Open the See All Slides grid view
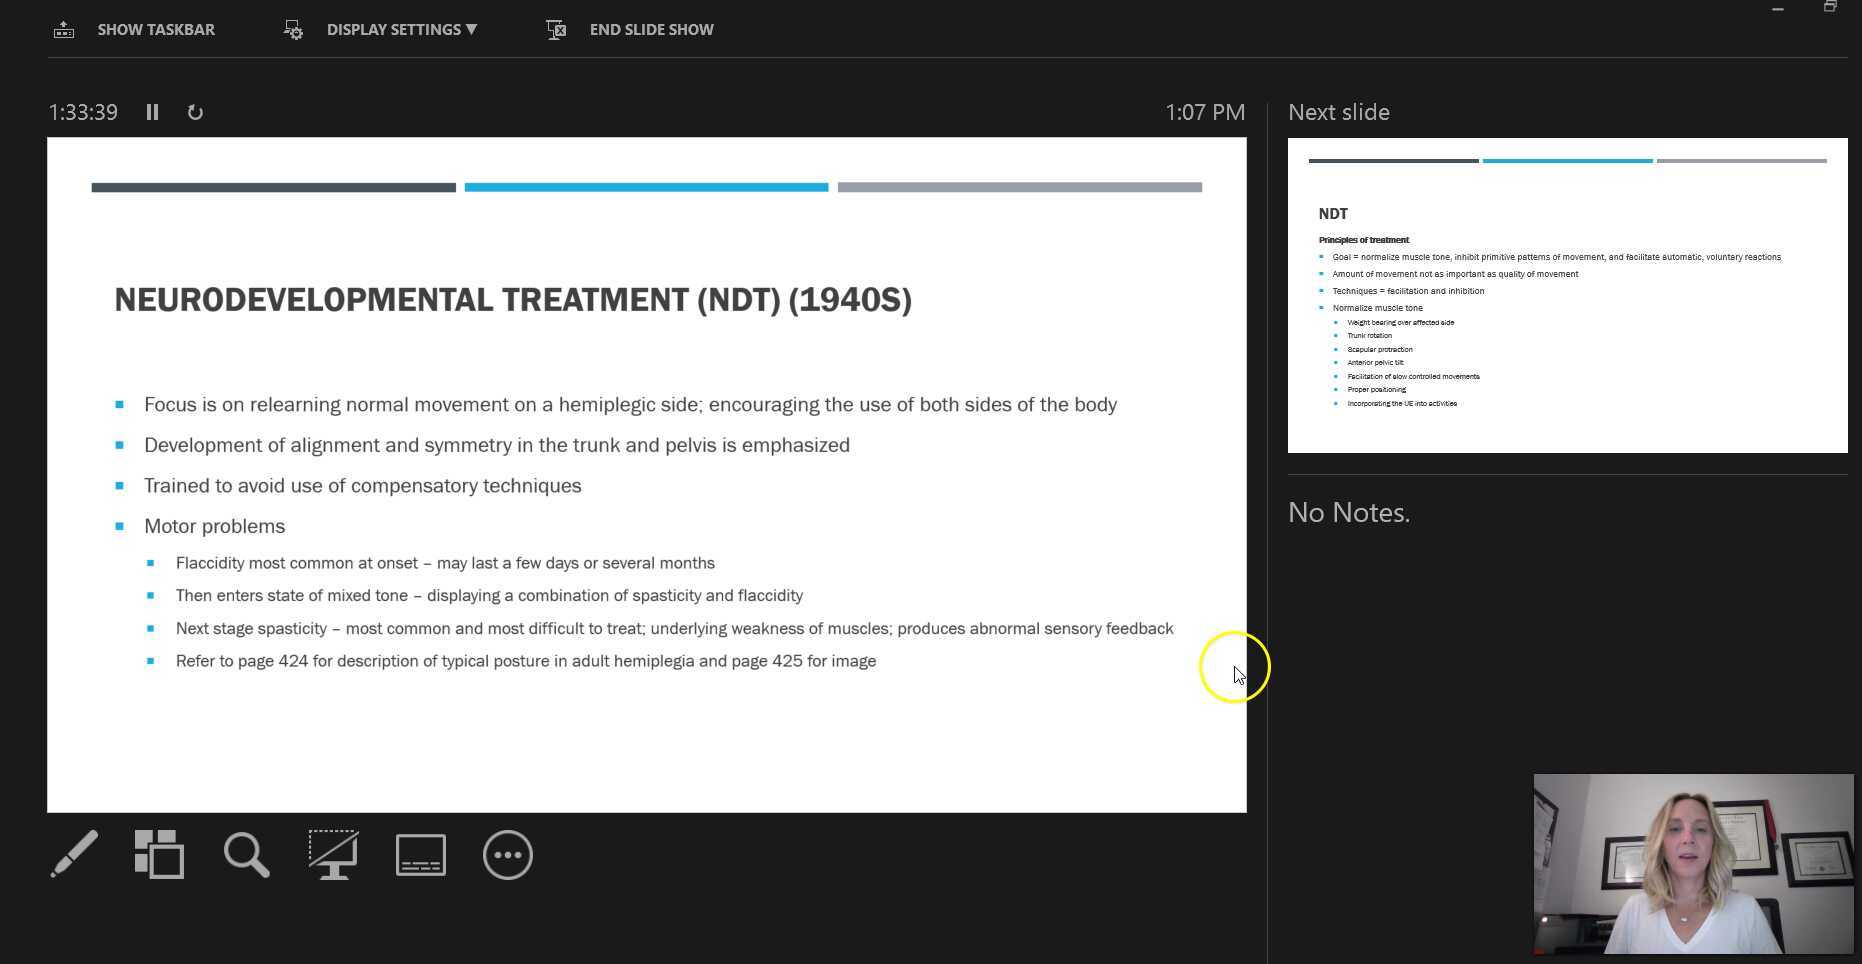The height and width of the screenshot is (964, 1862). coord(160,855)
